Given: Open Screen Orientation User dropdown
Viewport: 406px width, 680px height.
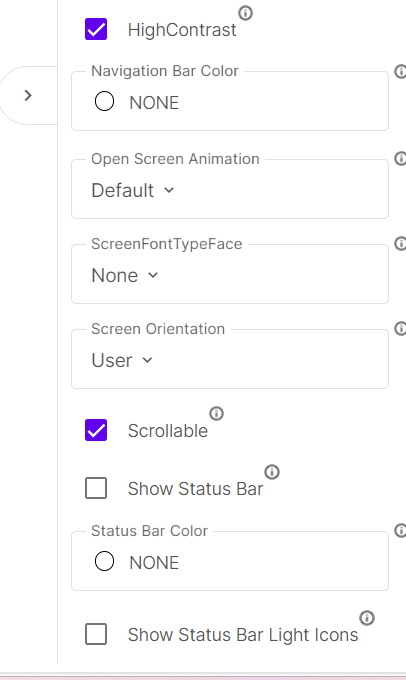Looking at the screenshot, I should click(x=122, y=360).
